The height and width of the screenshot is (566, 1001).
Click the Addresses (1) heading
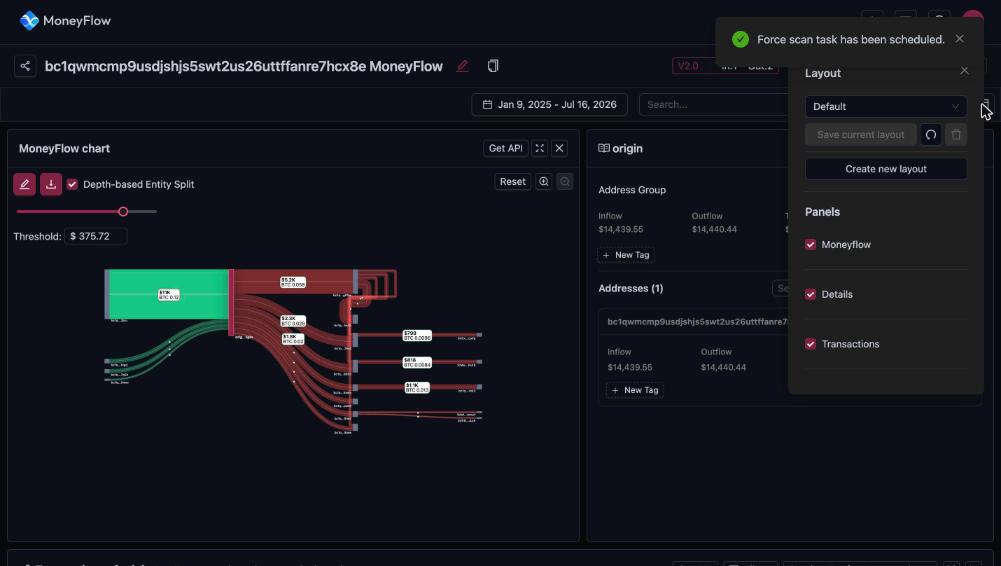pyautogui.click(x=631, y=288)
